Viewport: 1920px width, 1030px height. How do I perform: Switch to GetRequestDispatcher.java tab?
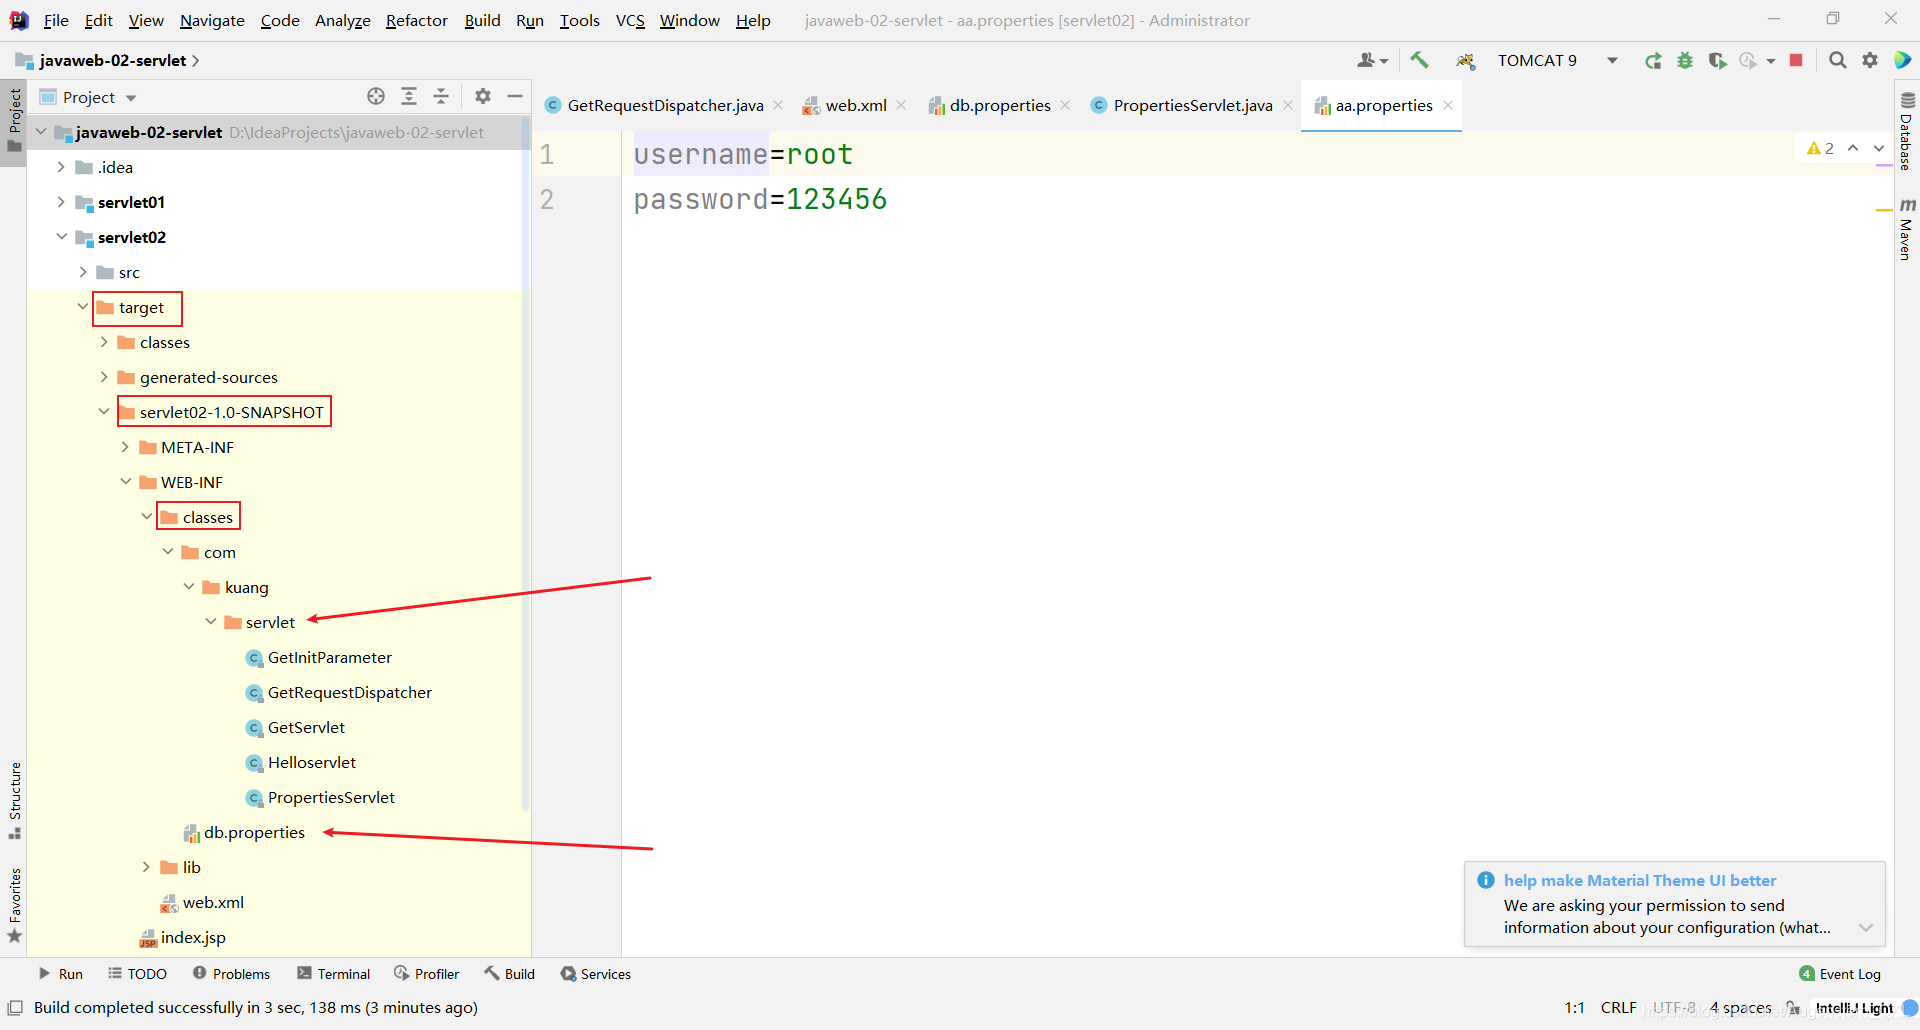pos(664,105)
